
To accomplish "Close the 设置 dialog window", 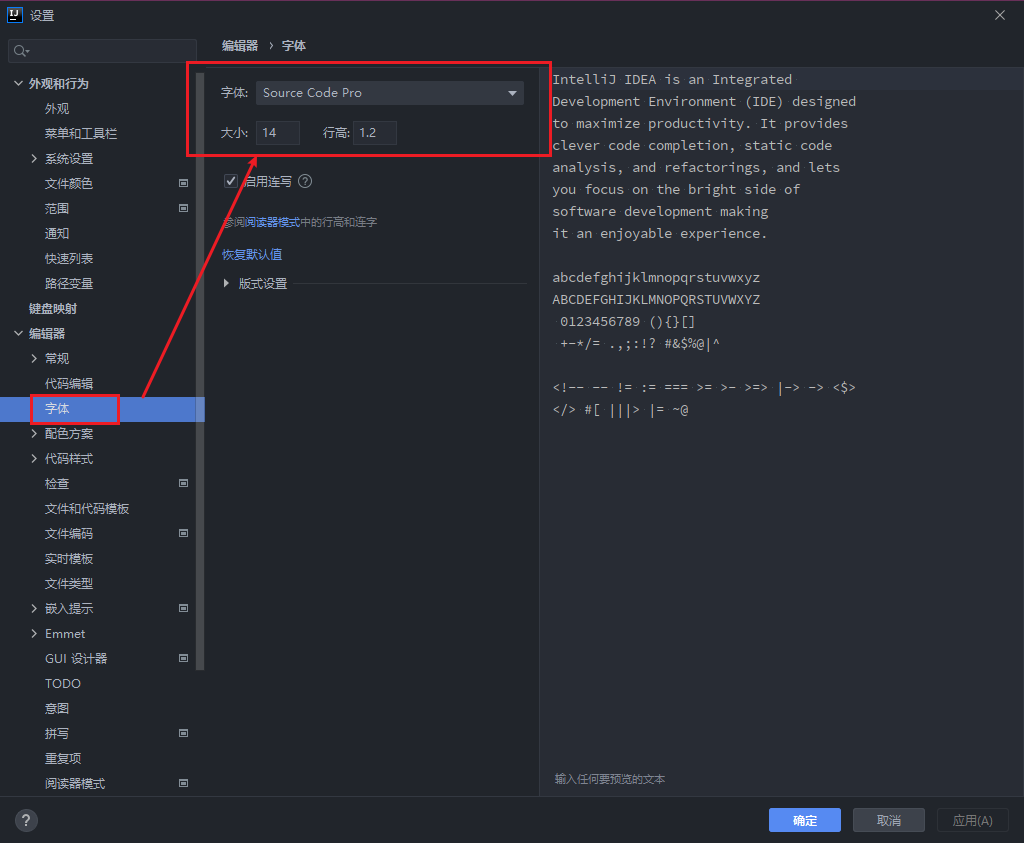I will tap(1000, 15).
